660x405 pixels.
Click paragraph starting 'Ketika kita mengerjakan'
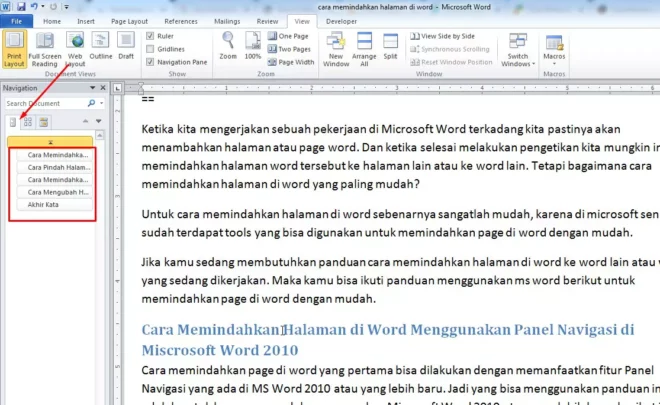click(x=400, y=157)
